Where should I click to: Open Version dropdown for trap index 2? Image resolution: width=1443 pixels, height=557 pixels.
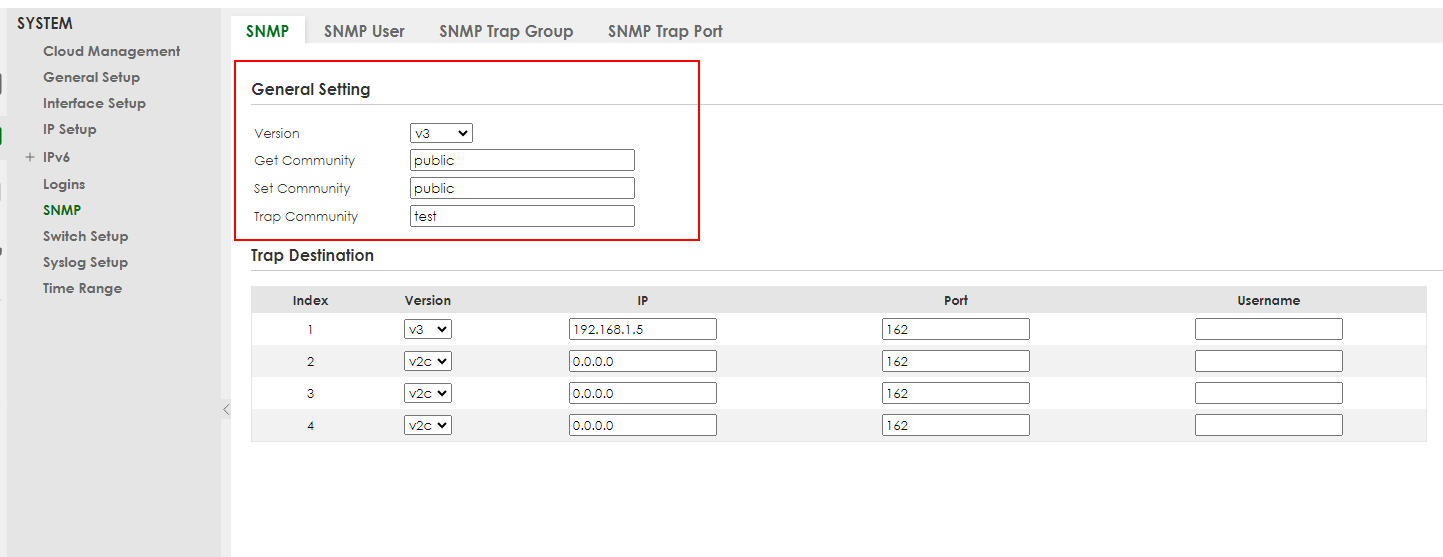428,361
